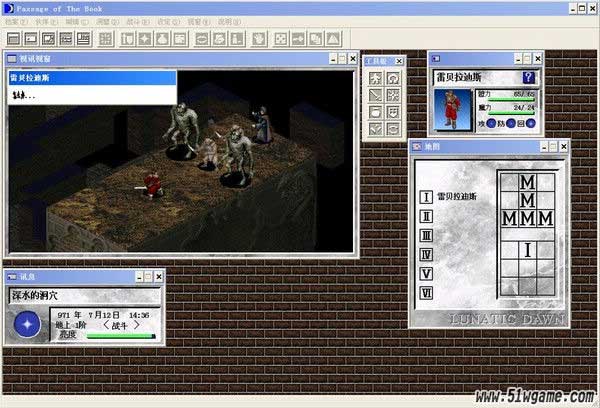The image size is (600, 408).
Task: Select party slot IV on the map panel
Action: click(426, 255)
